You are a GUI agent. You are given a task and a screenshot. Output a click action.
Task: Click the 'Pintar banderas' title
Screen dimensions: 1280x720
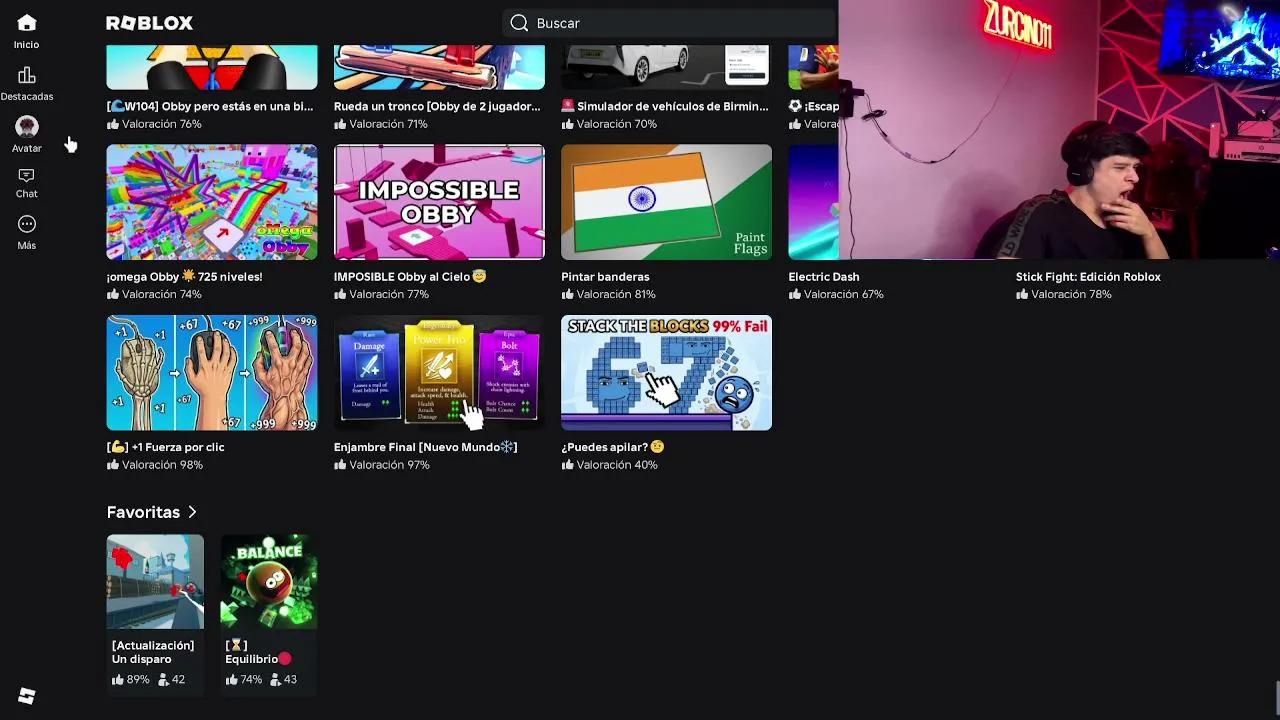coord(605,277)
